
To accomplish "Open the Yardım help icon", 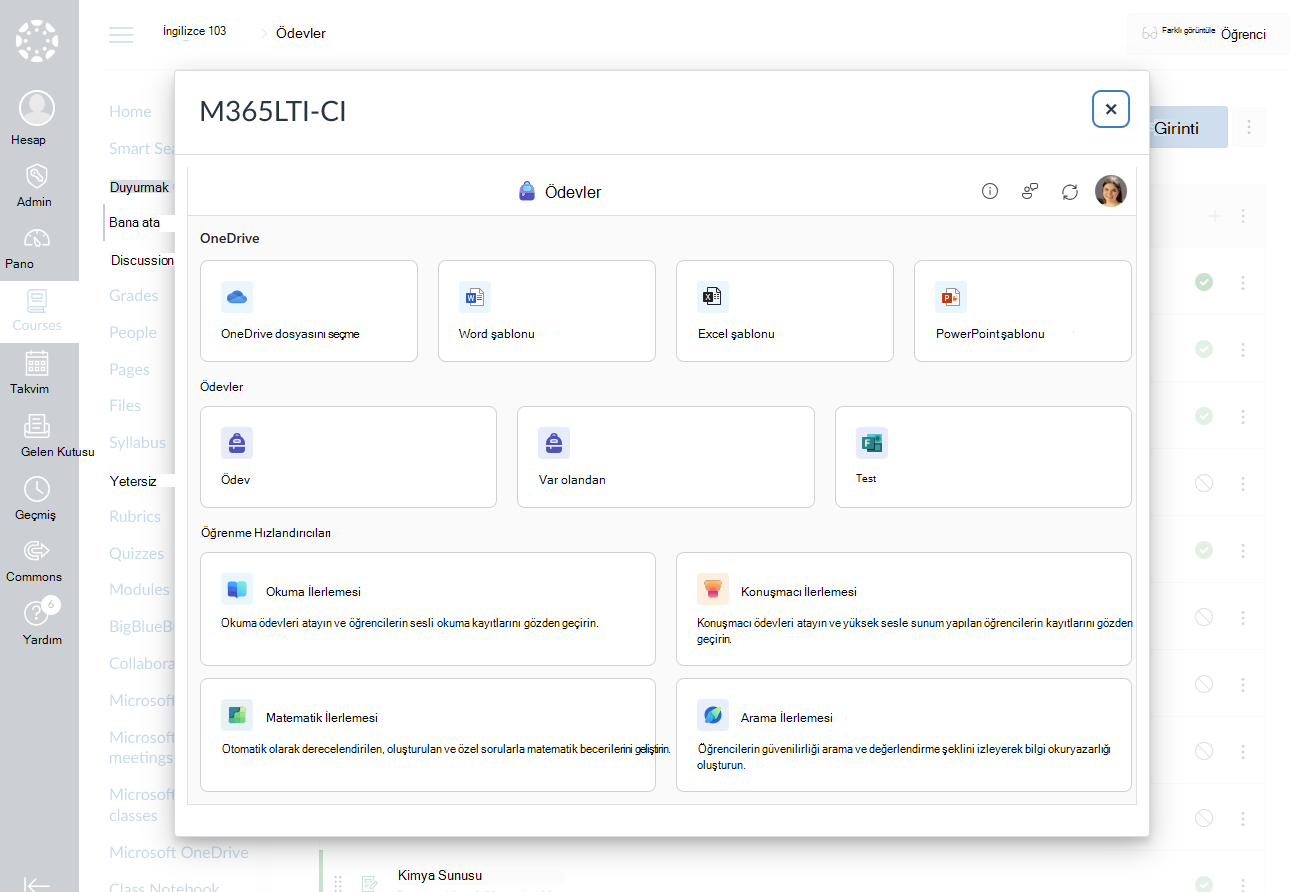I will point(37,614).
